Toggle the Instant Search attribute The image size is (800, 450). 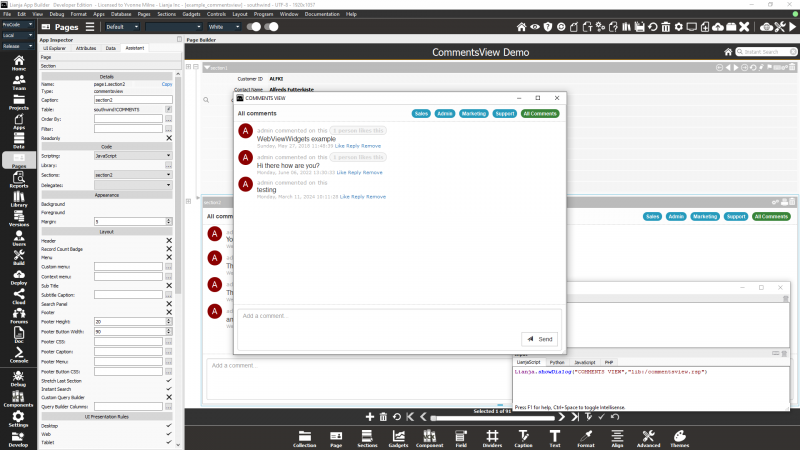[x=169, y=389]
